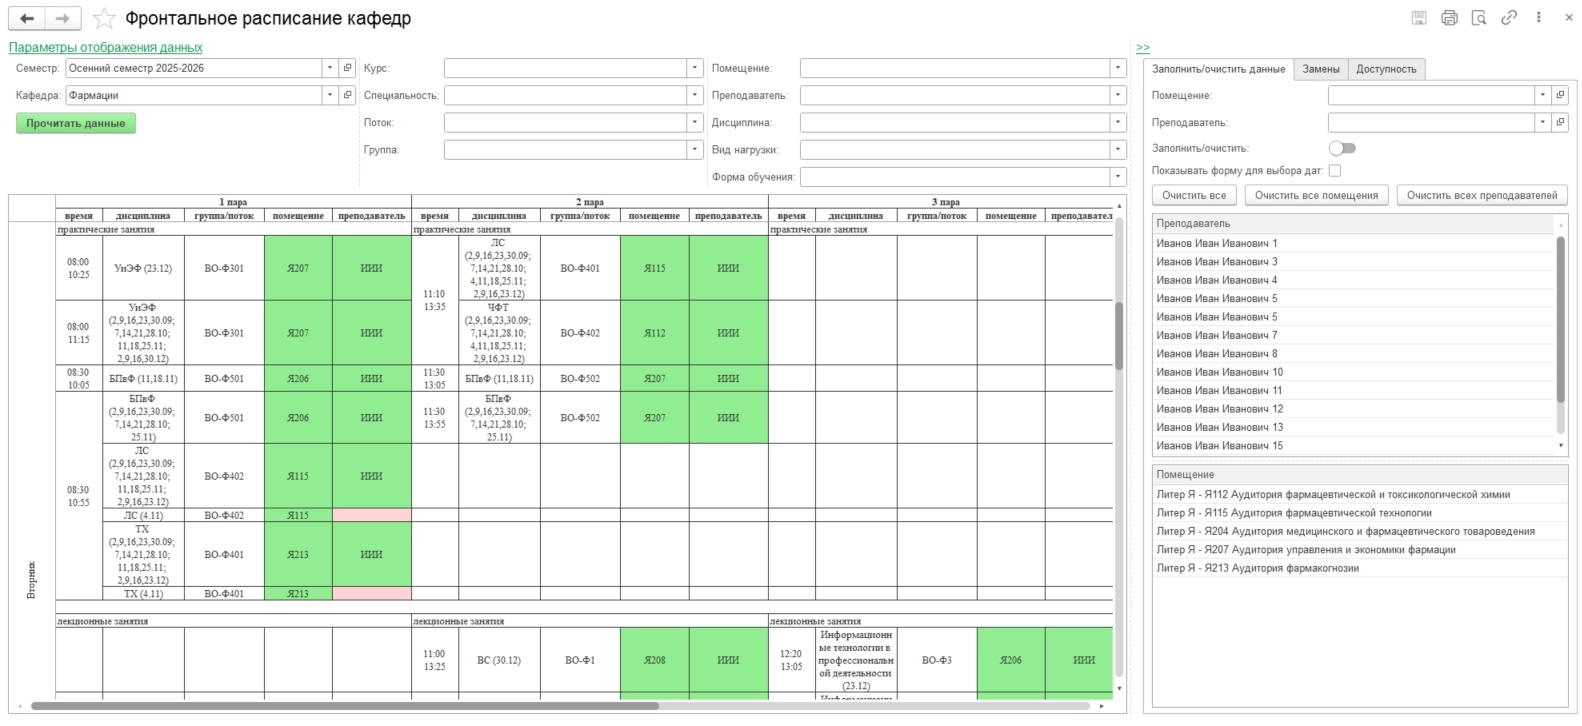Toggle the Заполнить/очистить switch
Viewport: 1582px width, 726px height.
coord(1342,148)
